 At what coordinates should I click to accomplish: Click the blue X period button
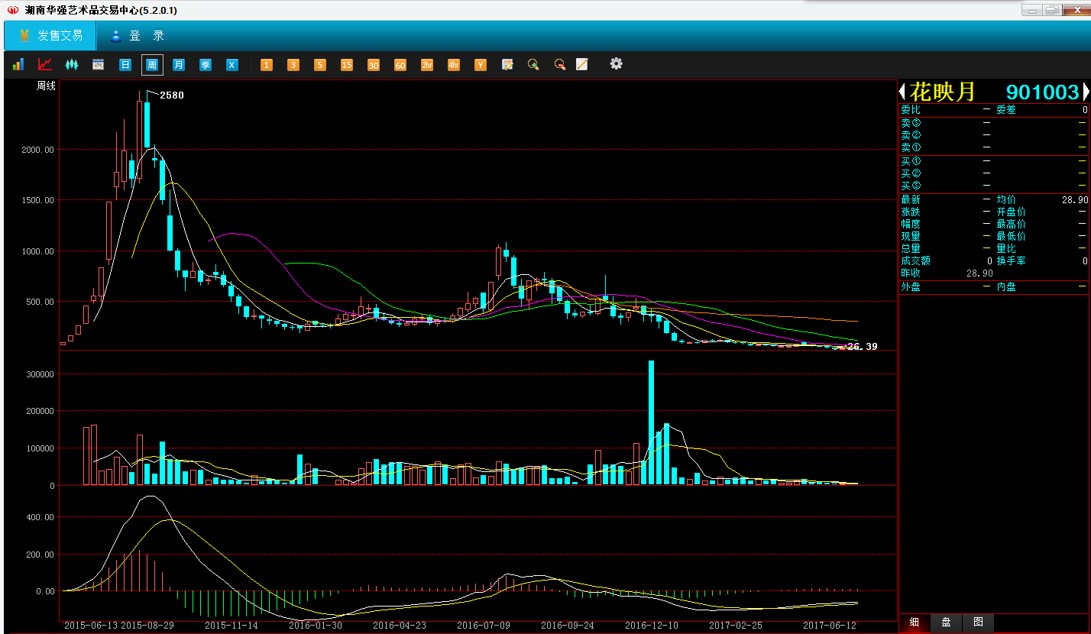[x=232, y=65]
